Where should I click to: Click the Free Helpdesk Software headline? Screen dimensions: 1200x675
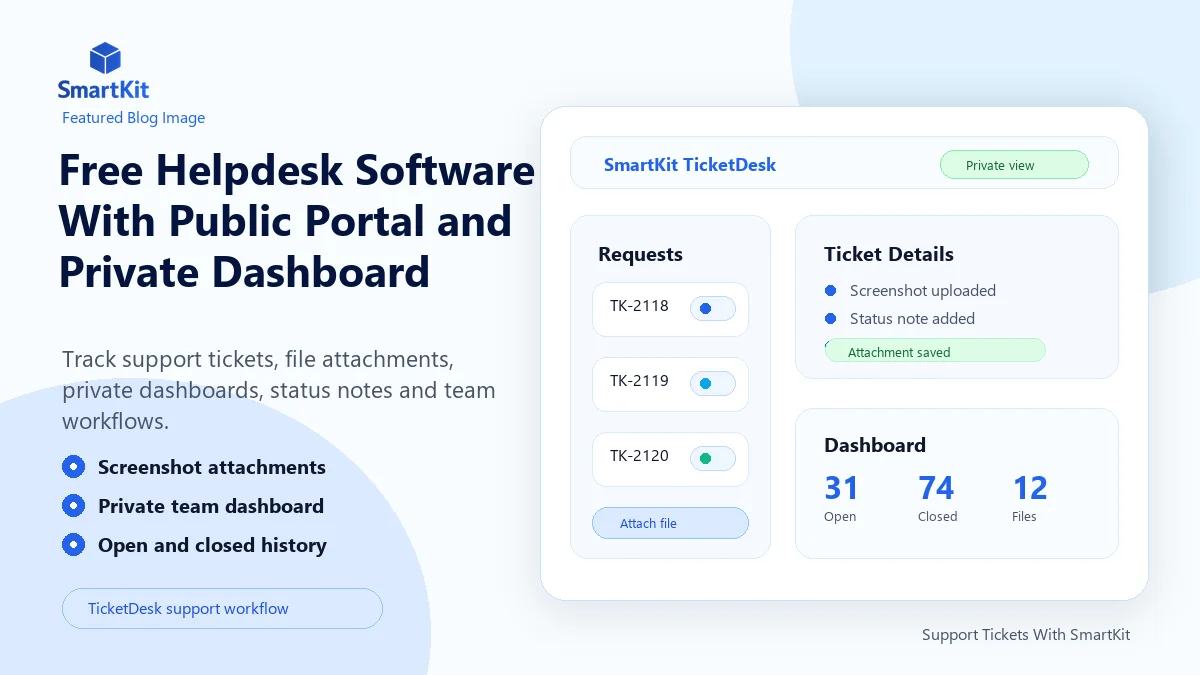(297, 221)
